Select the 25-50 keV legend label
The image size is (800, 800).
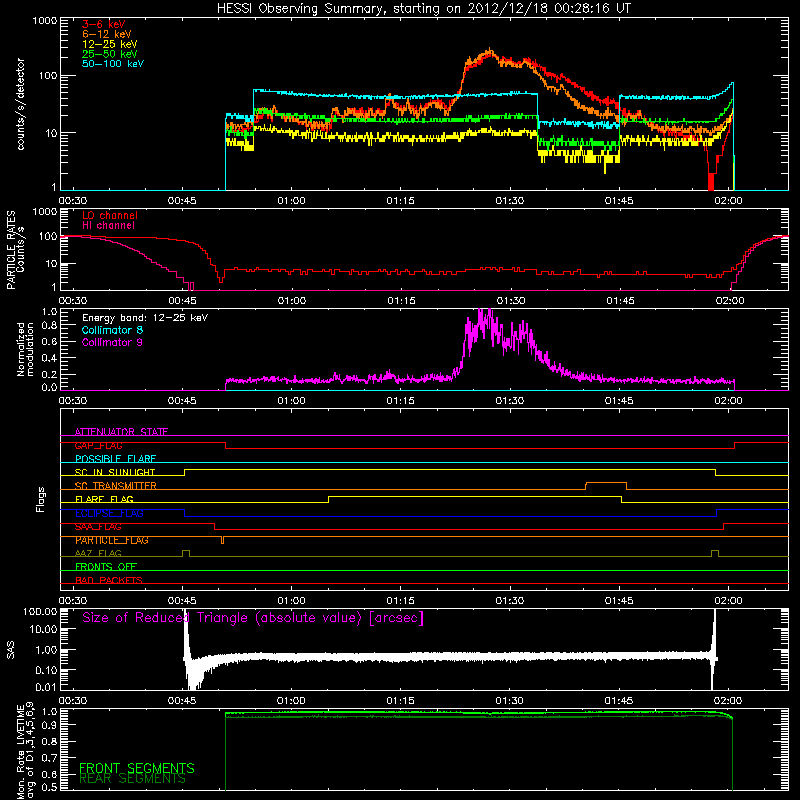(110, 54)
